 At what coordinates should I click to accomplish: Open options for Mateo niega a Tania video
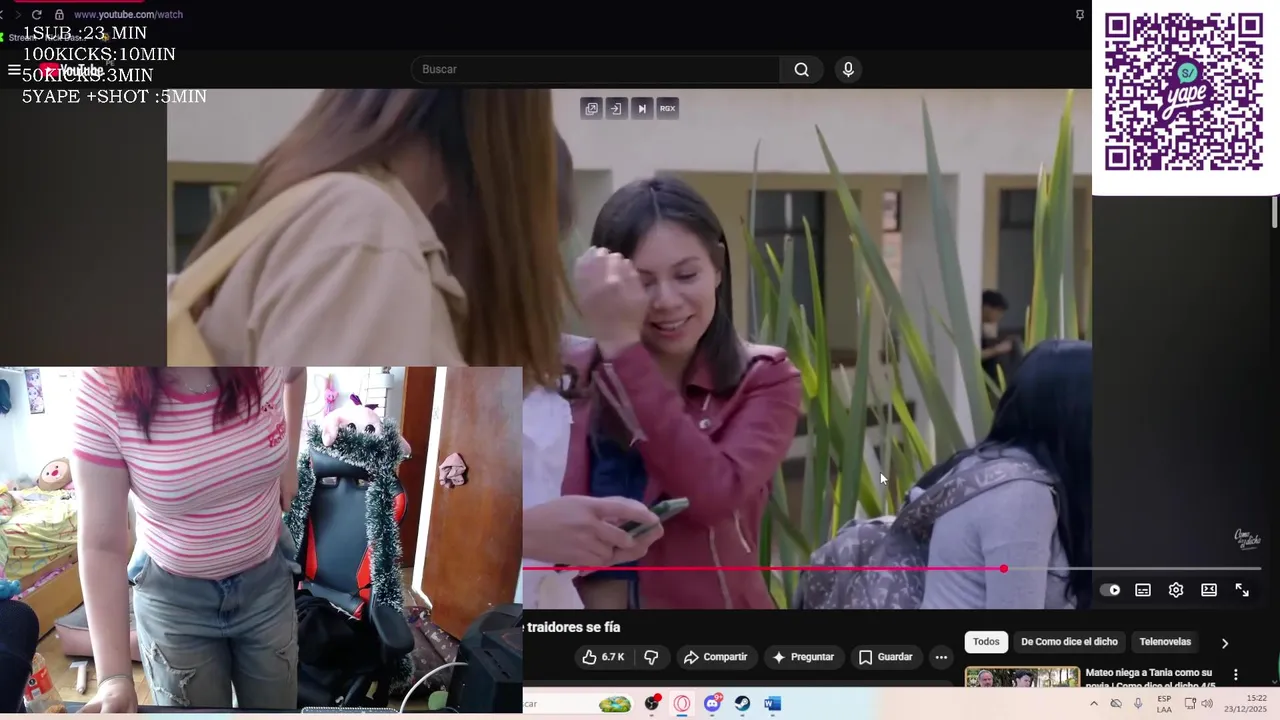click(1236, 675)
